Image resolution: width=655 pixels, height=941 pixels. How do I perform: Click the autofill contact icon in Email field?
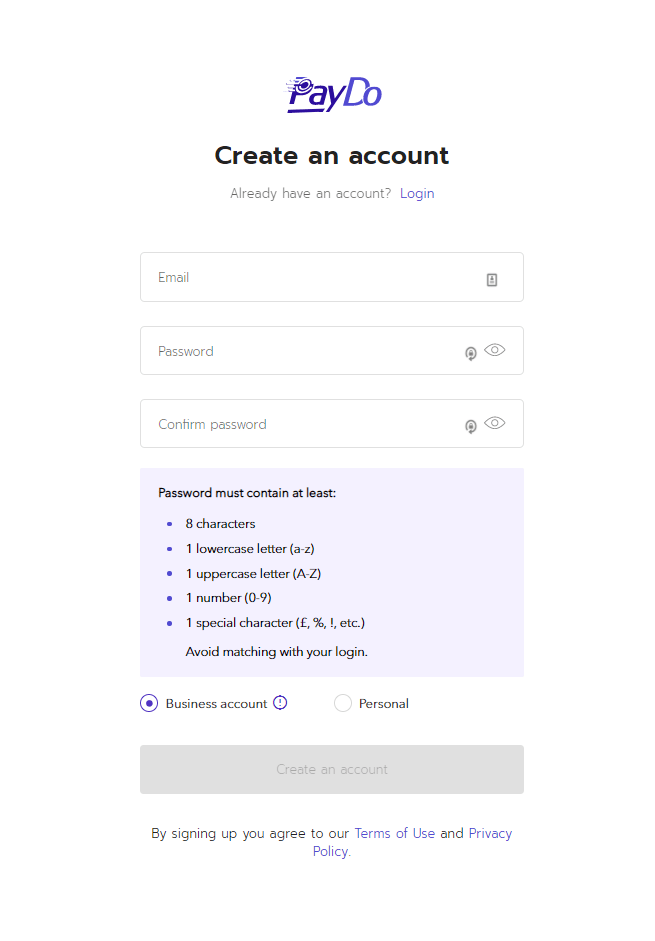click(492, 280)
